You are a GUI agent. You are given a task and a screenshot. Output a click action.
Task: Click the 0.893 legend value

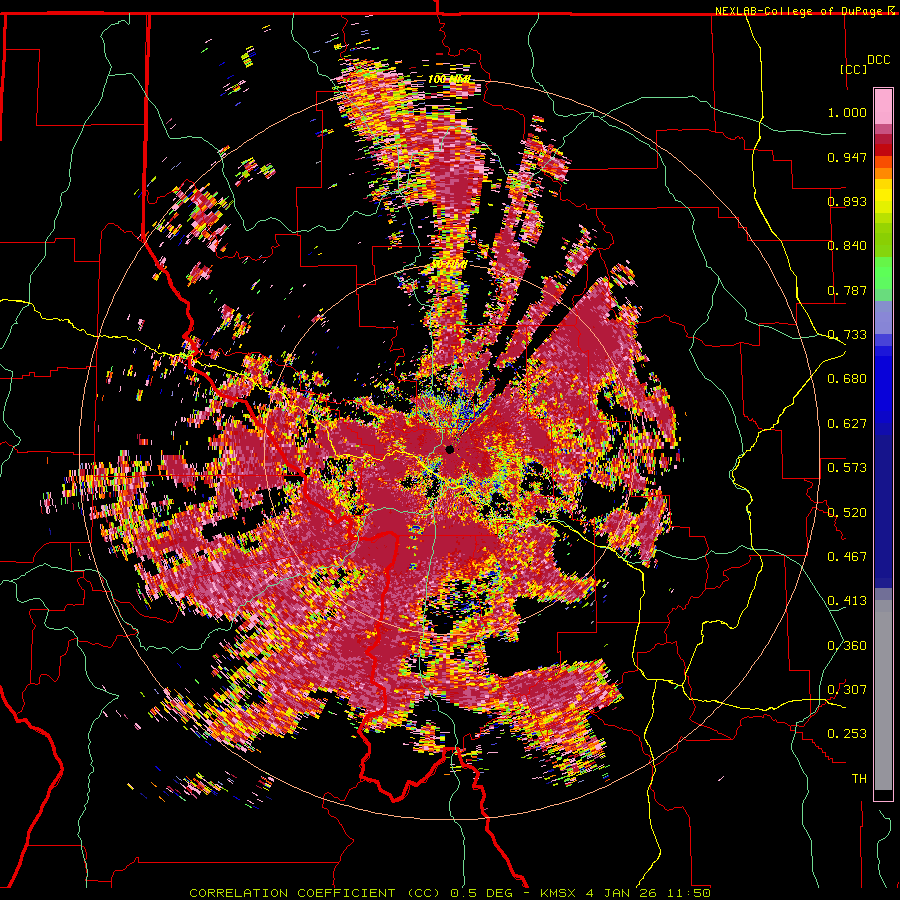[x=847, y=201]
